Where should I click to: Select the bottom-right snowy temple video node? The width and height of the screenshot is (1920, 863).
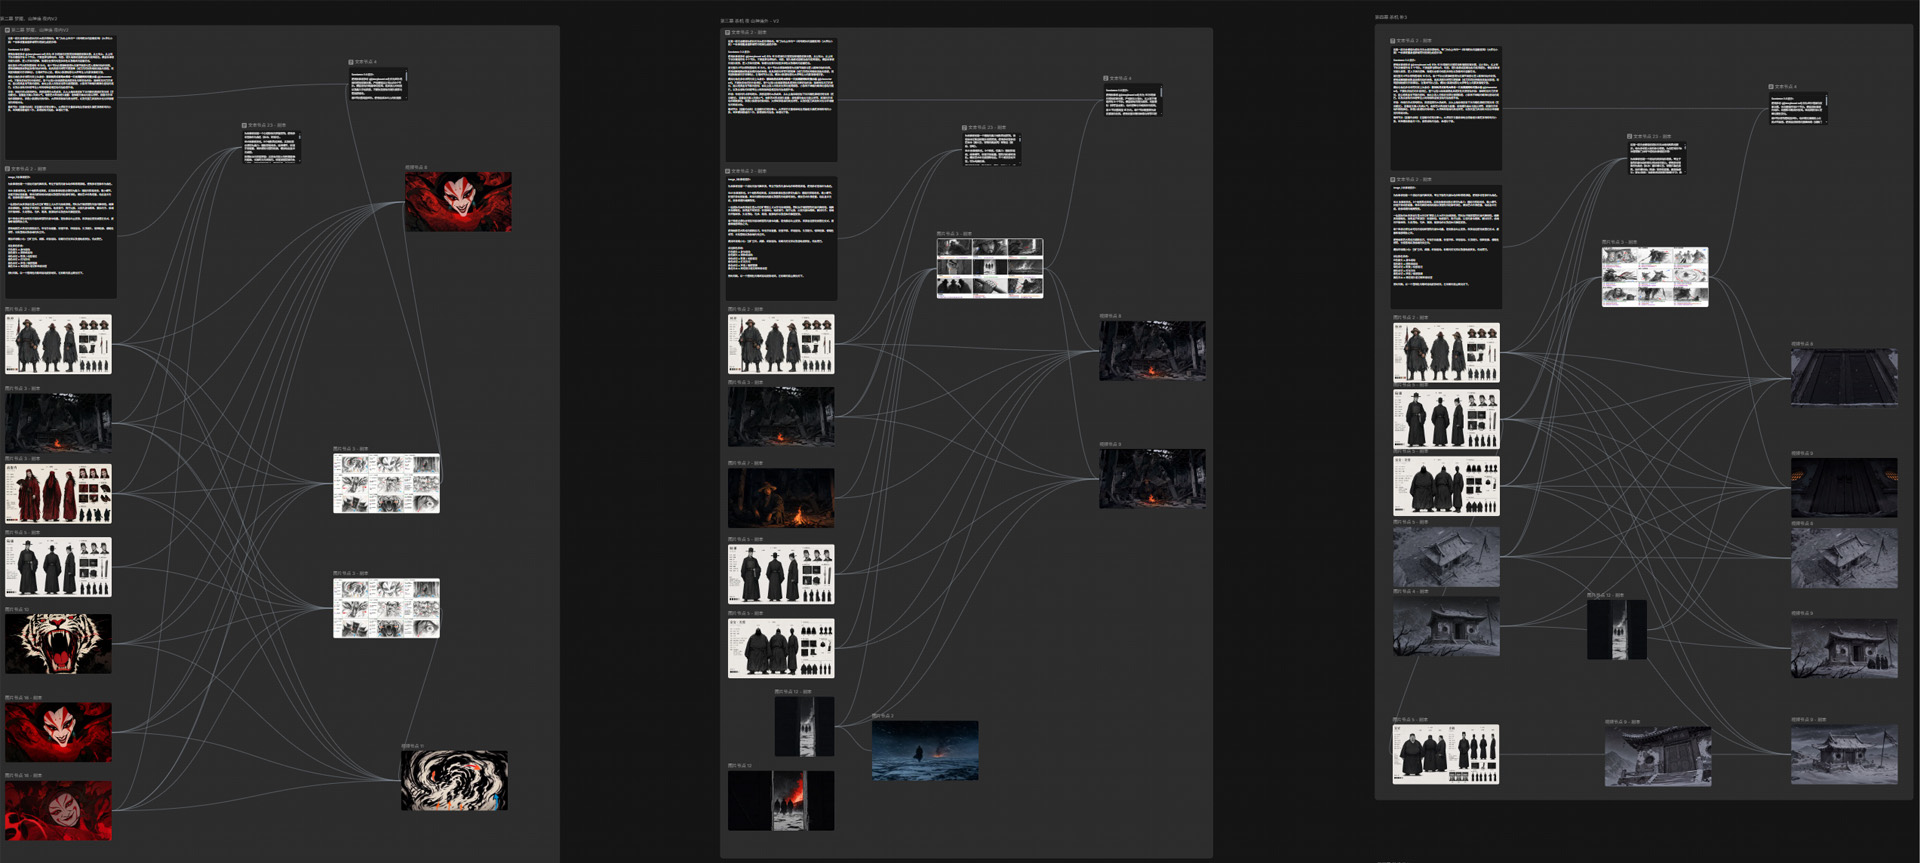click(1844, 754)
